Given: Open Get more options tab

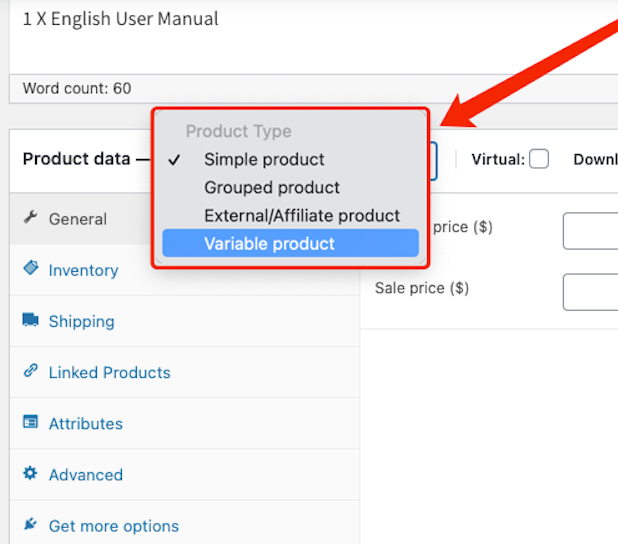Looking at the screenshot, I should (184, 522).
